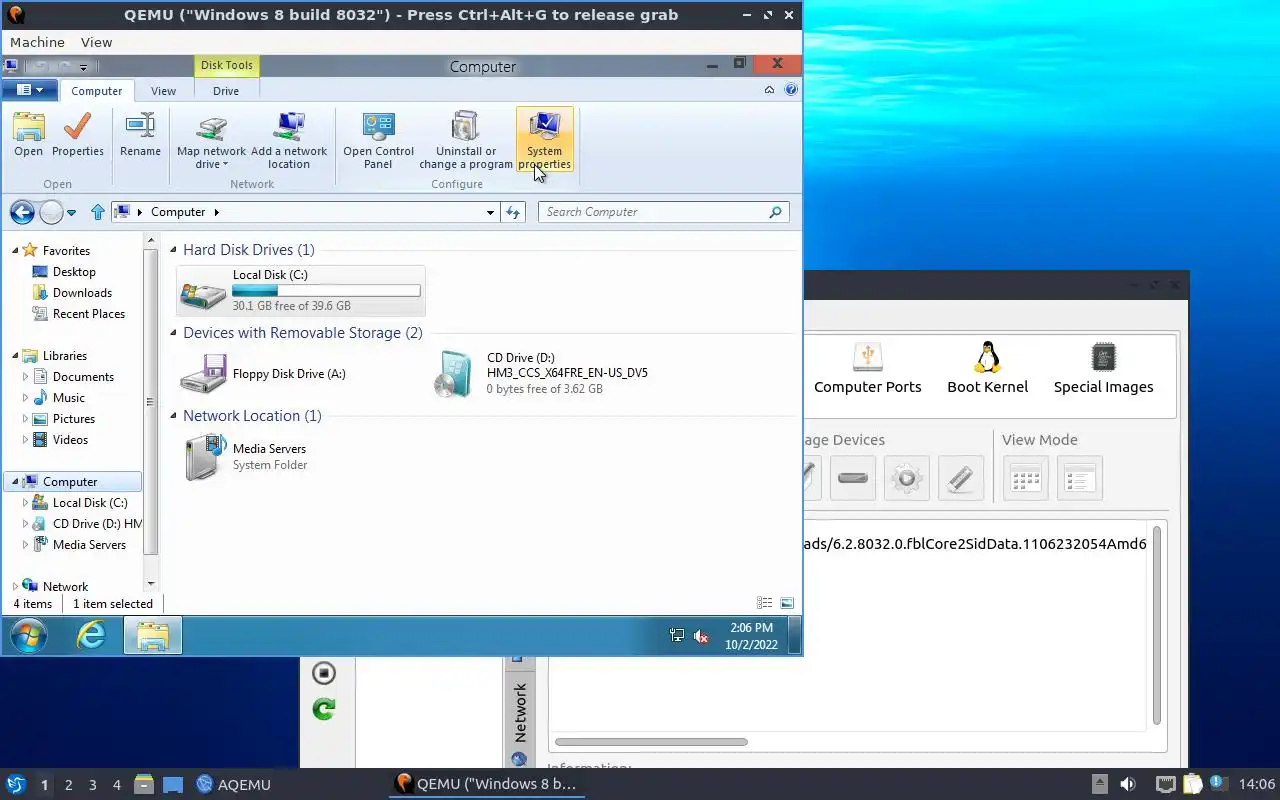The width and height of the screenshot is (1280, 800).
Task: Expand Local Disk (C:) in the tree
Action: pyautogui.click(x=26, y=503)
